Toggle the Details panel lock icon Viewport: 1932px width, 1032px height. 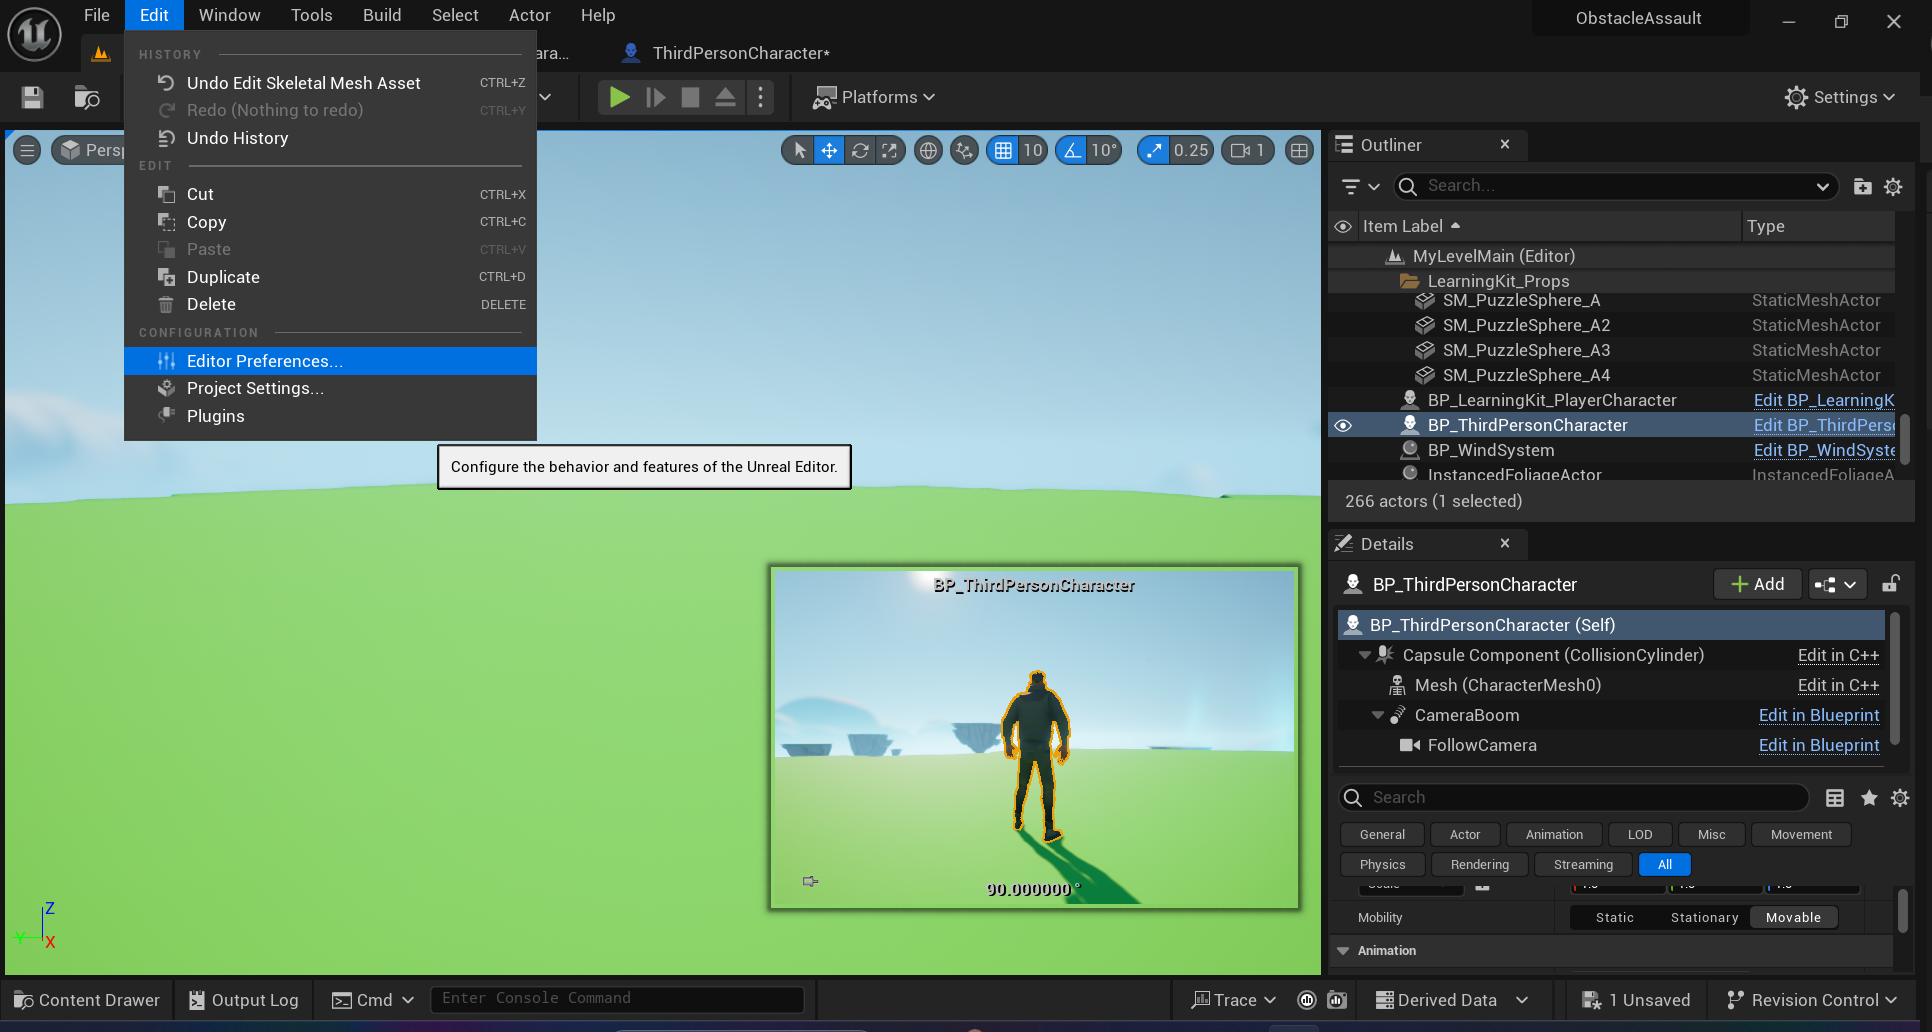tap(1890, 584)
